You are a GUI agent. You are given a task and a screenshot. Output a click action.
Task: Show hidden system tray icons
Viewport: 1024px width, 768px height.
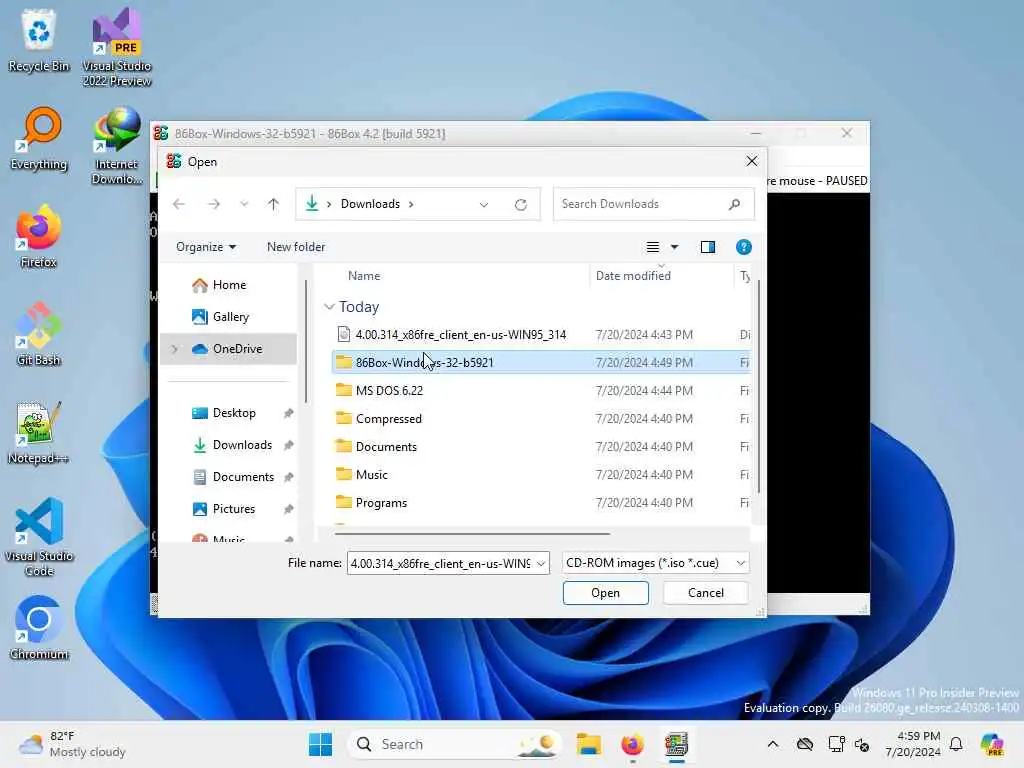point(773,744)
